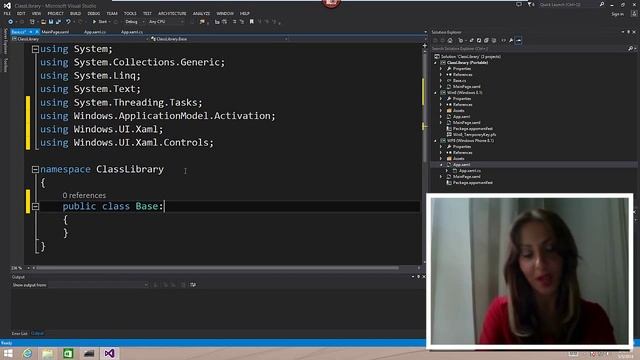Select Assets folder under Win8 project
The width and height of the screenshot is (640, 360).
pyautogui.click(x=458, y=111)
